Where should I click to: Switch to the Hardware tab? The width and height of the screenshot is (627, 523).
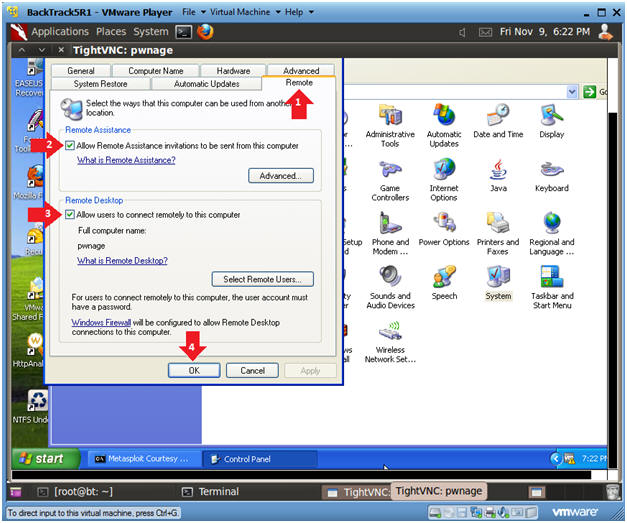(233, 70)
